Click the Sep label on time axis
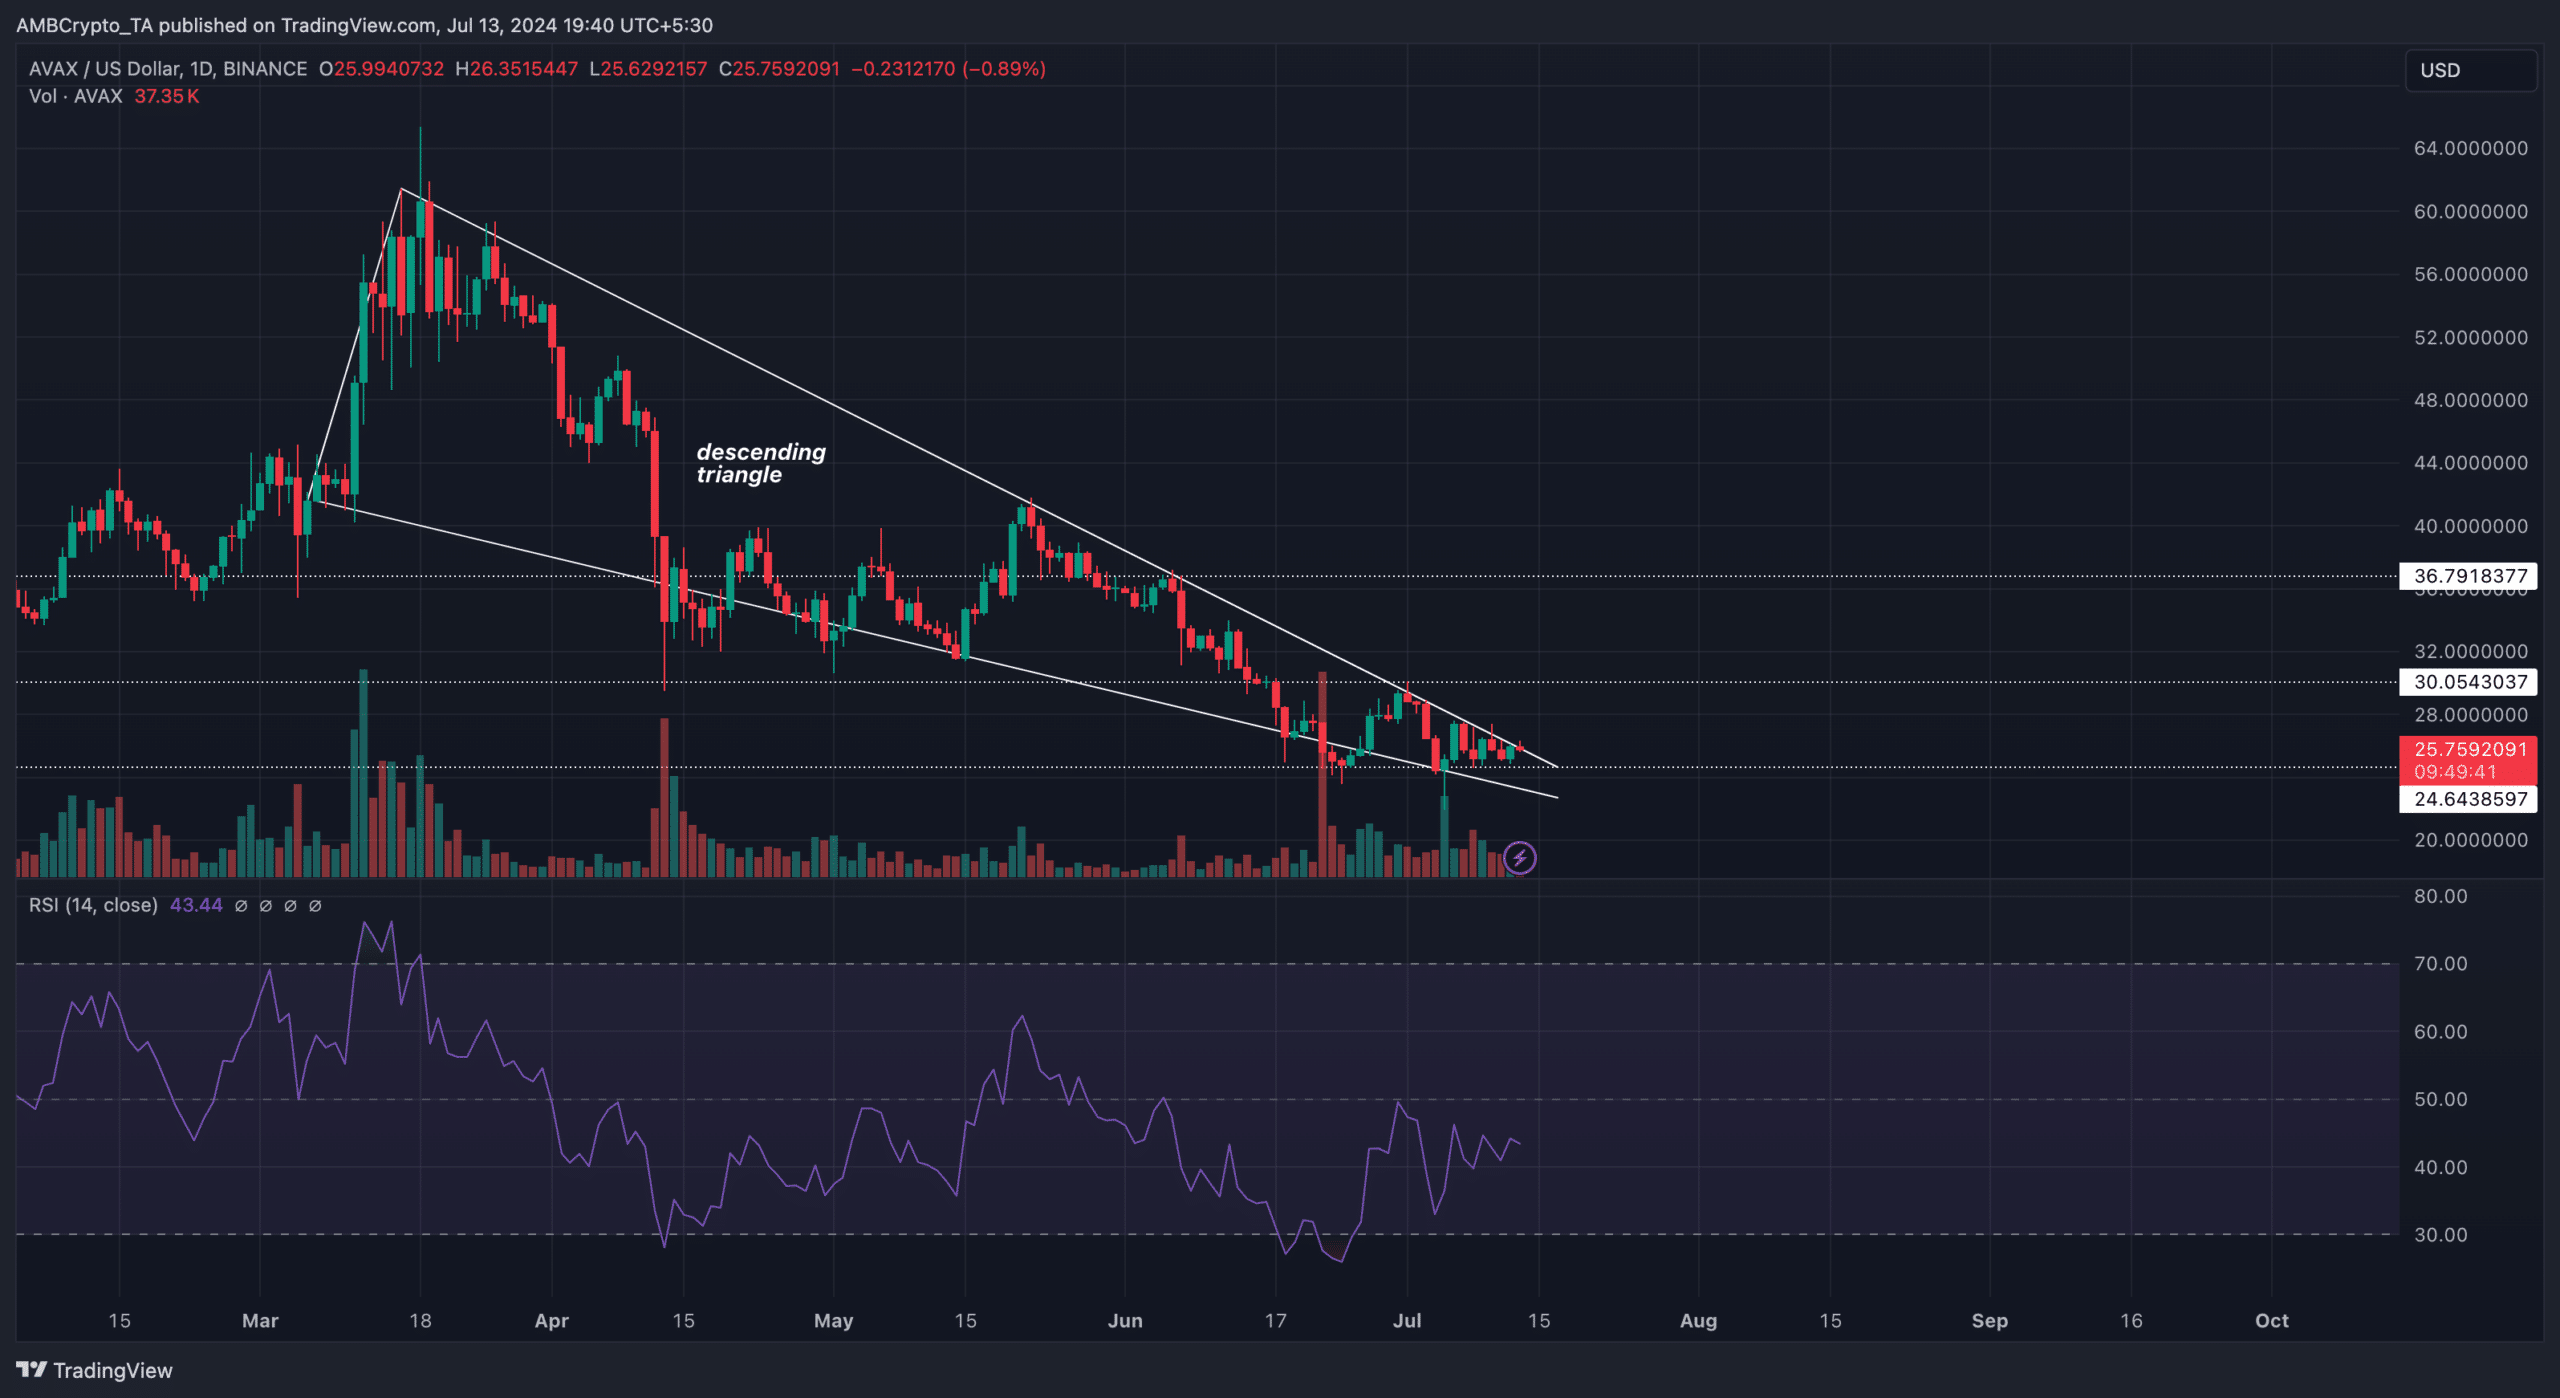Viewport: 2560px width, 1398px height. tap(1989, 1321)
